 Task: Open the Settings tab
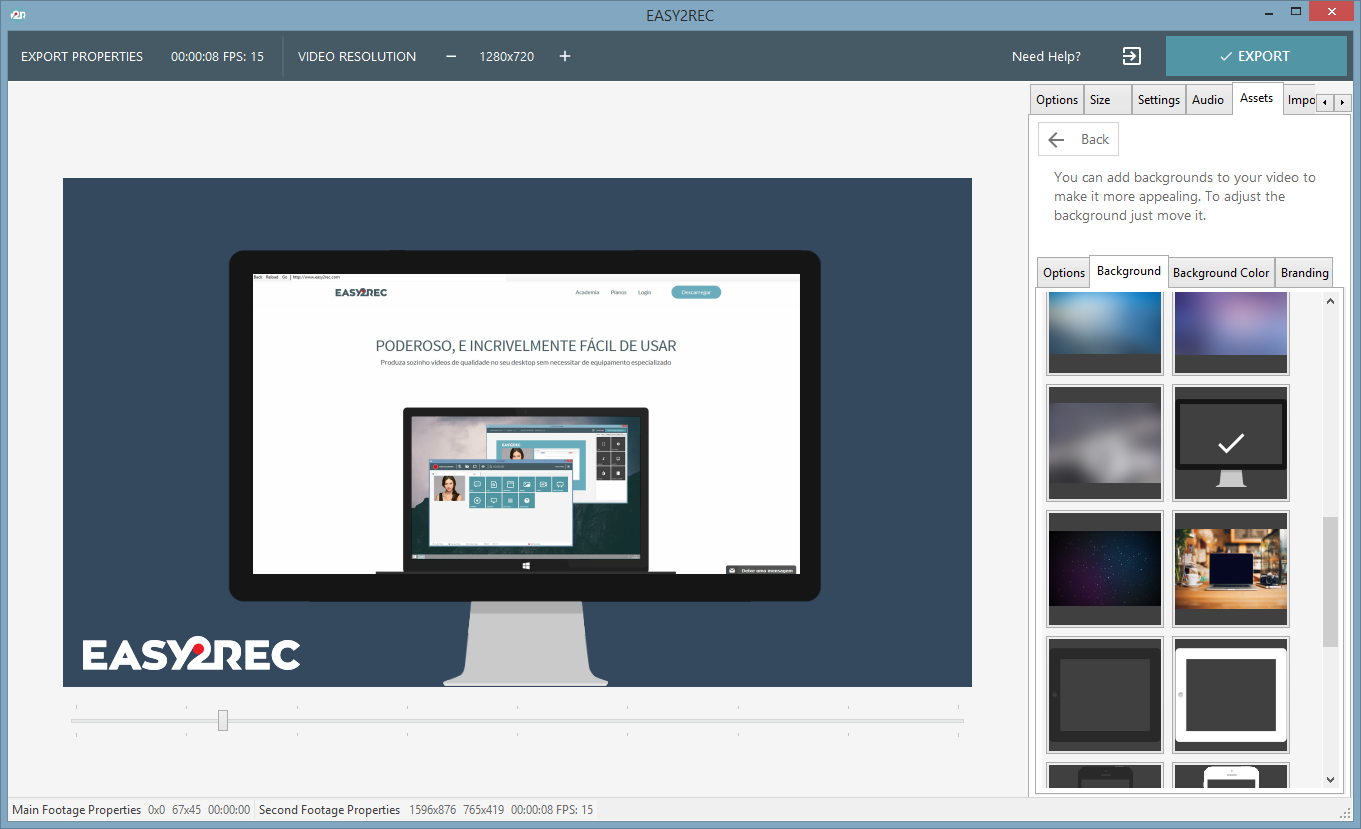tap(1159, 100)
